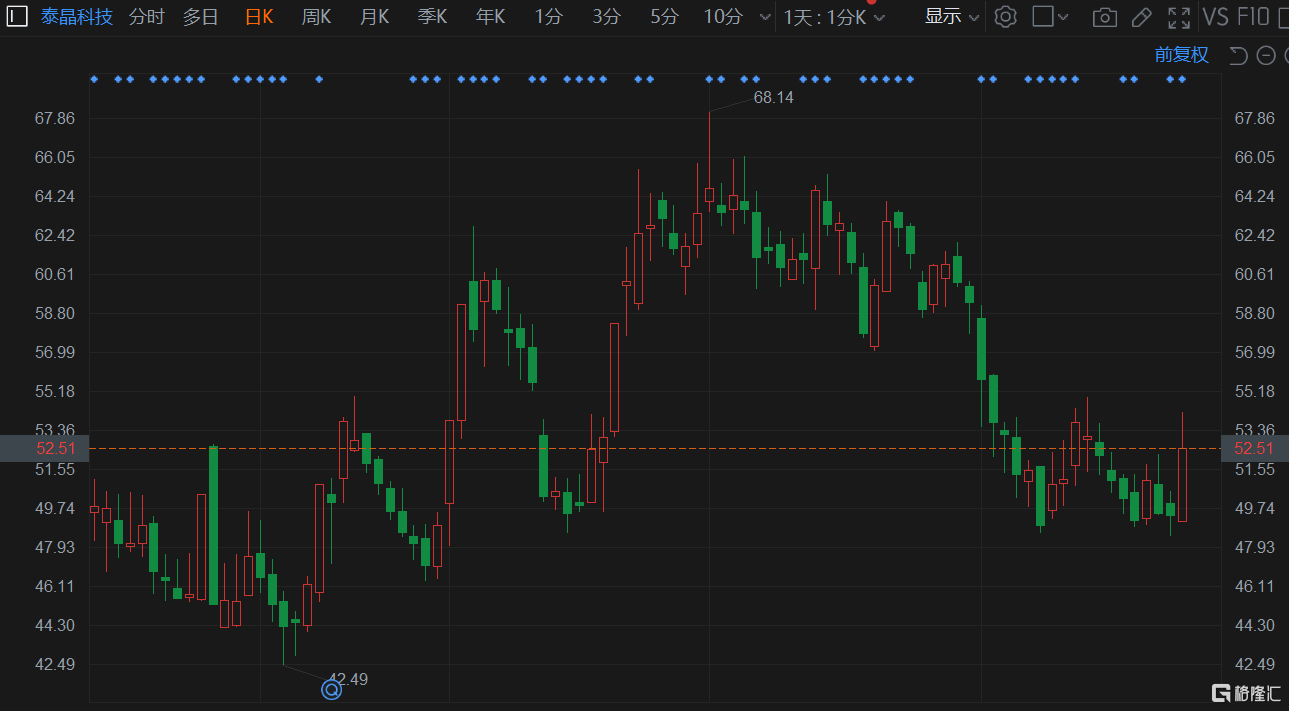The width and height of the screenshot is (1289, 711).
Task: Click the 42.49 low price label
Action: point(348,679)
